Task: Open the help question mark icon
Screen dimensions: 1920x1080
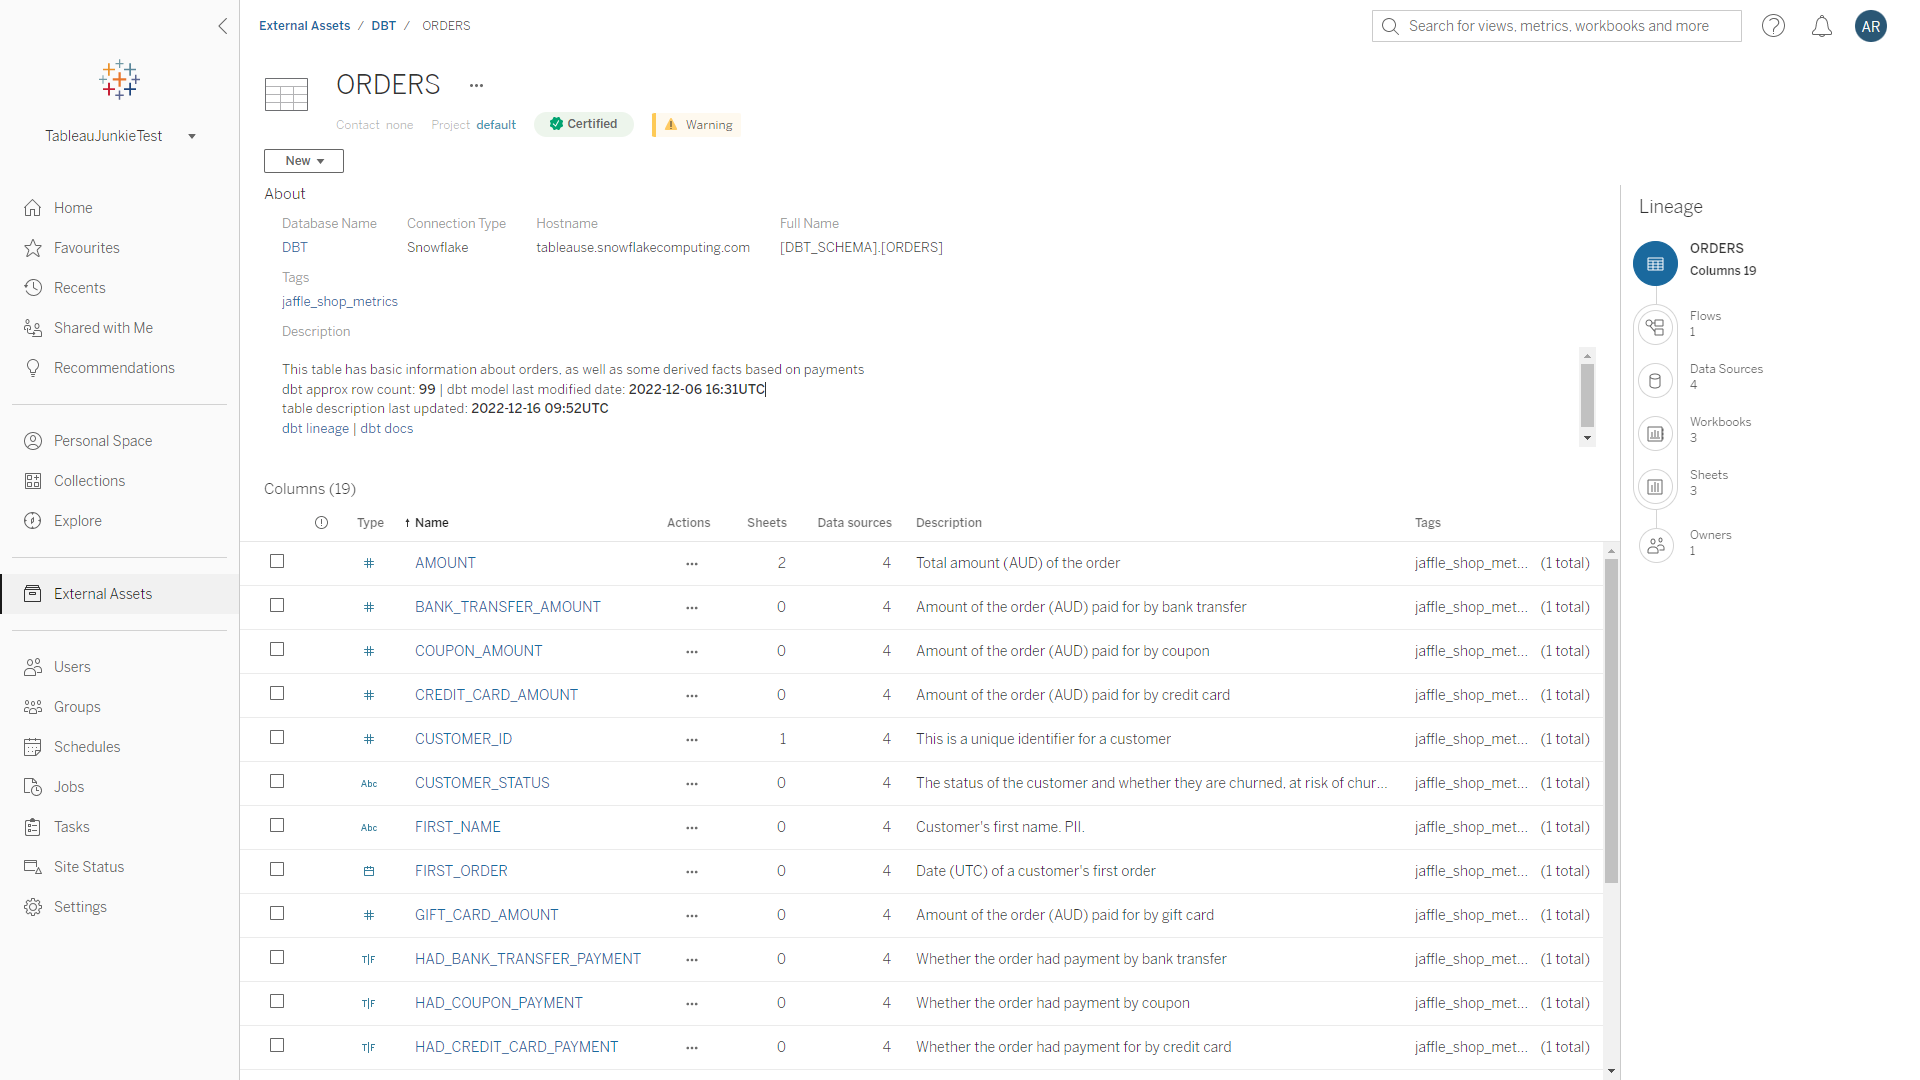Action: (1773, 26)
